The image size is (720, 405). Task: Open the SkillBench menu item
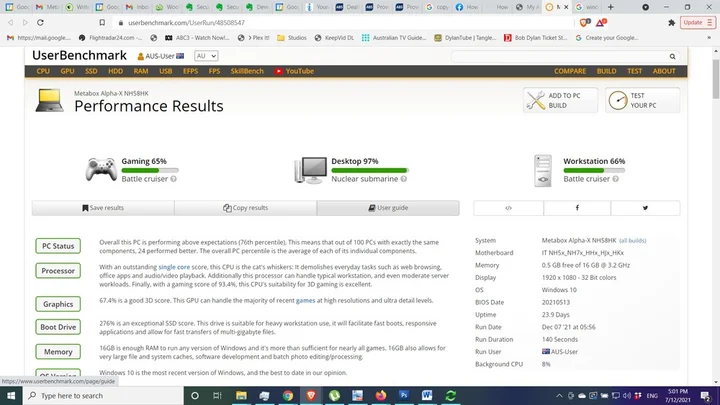click(x=247, y=71)
